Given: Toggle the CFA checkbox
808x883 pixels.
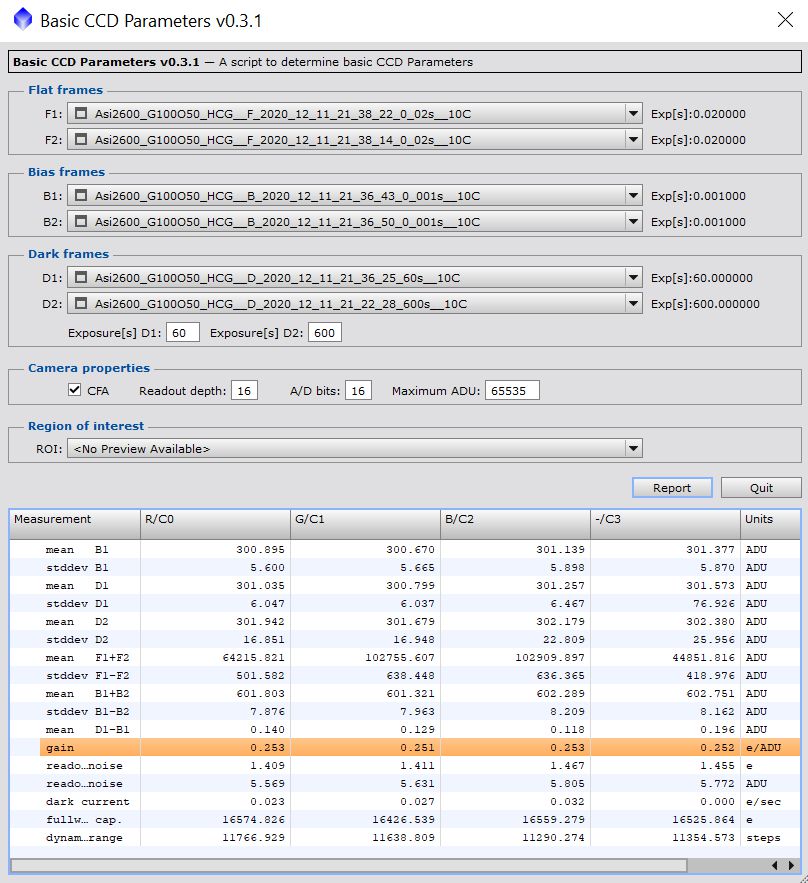Looking at the screenshot, I should (75, 390).
